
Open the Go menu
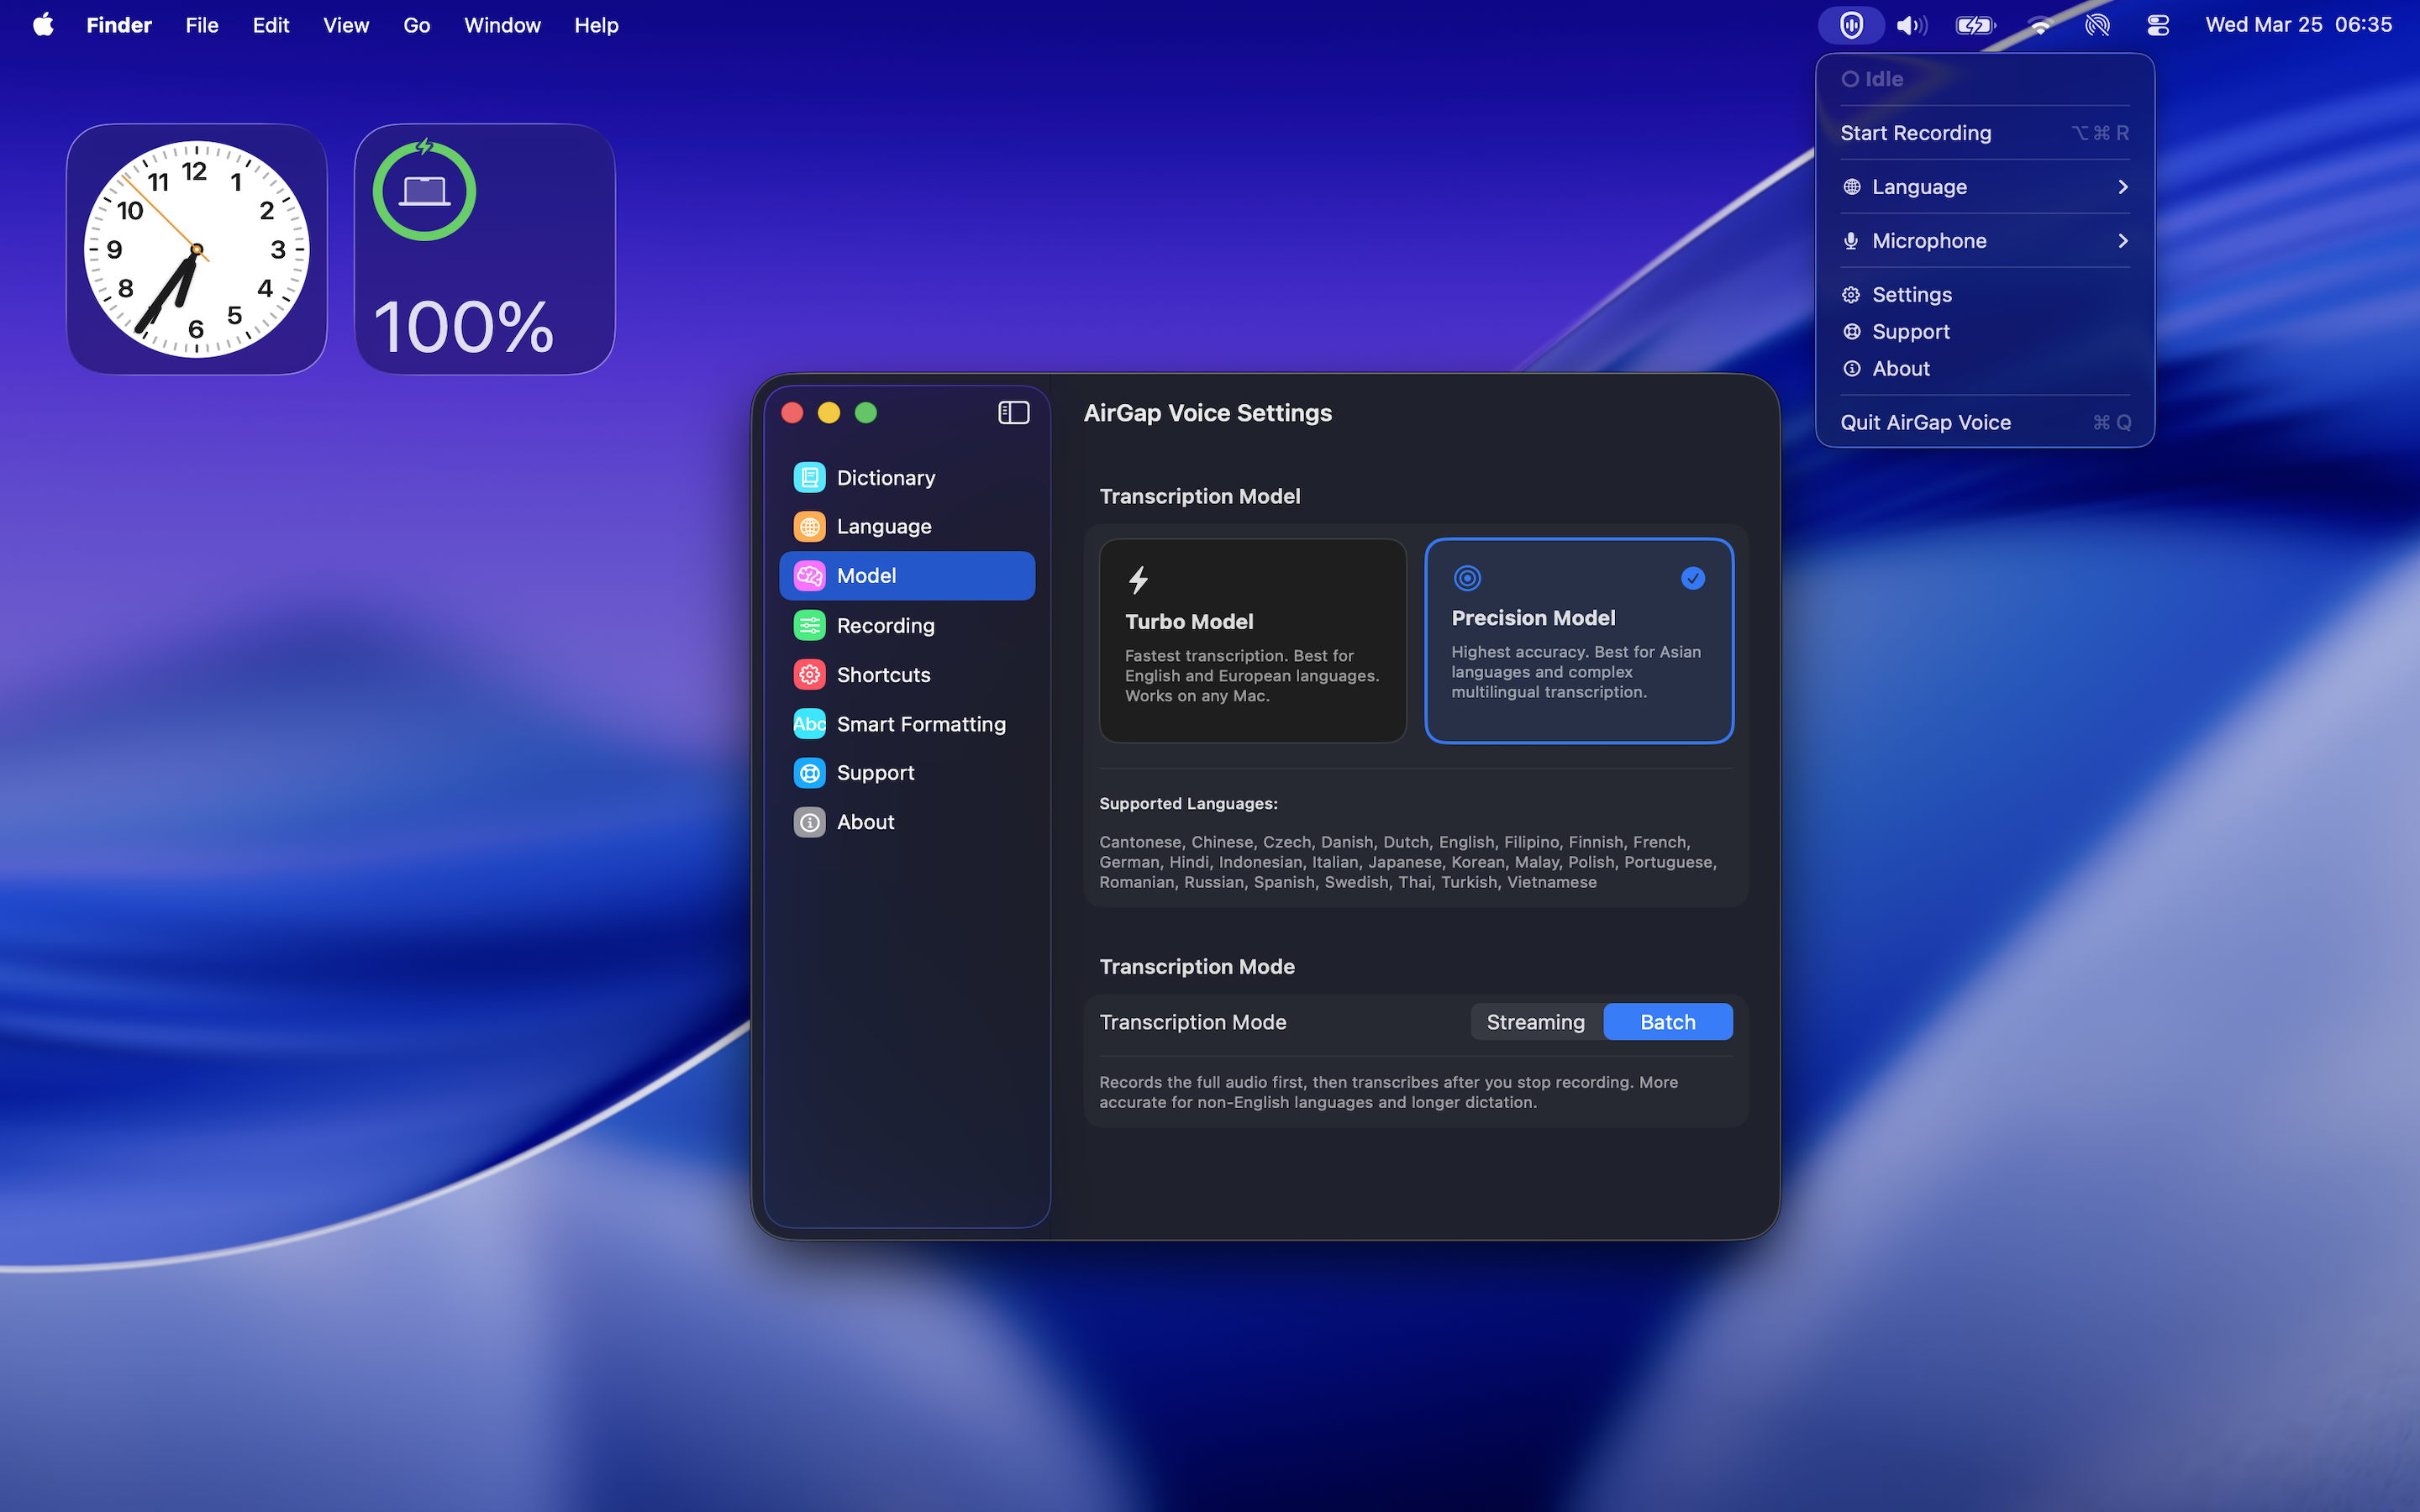coord(416,25)
